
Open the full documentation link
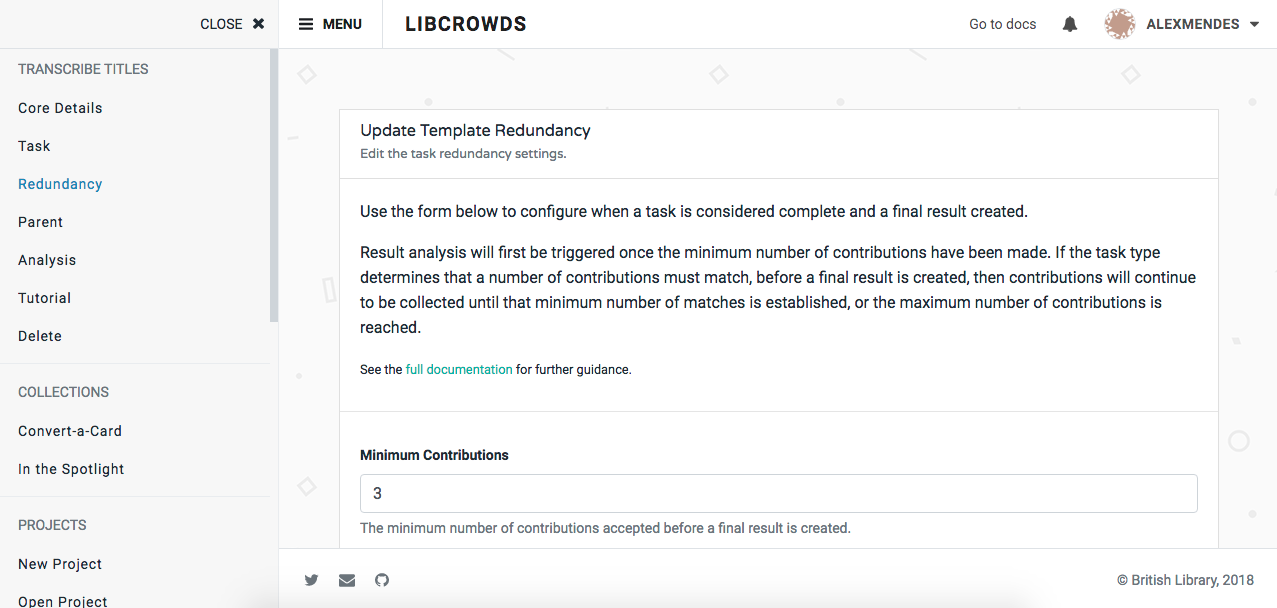pos(458,368)
